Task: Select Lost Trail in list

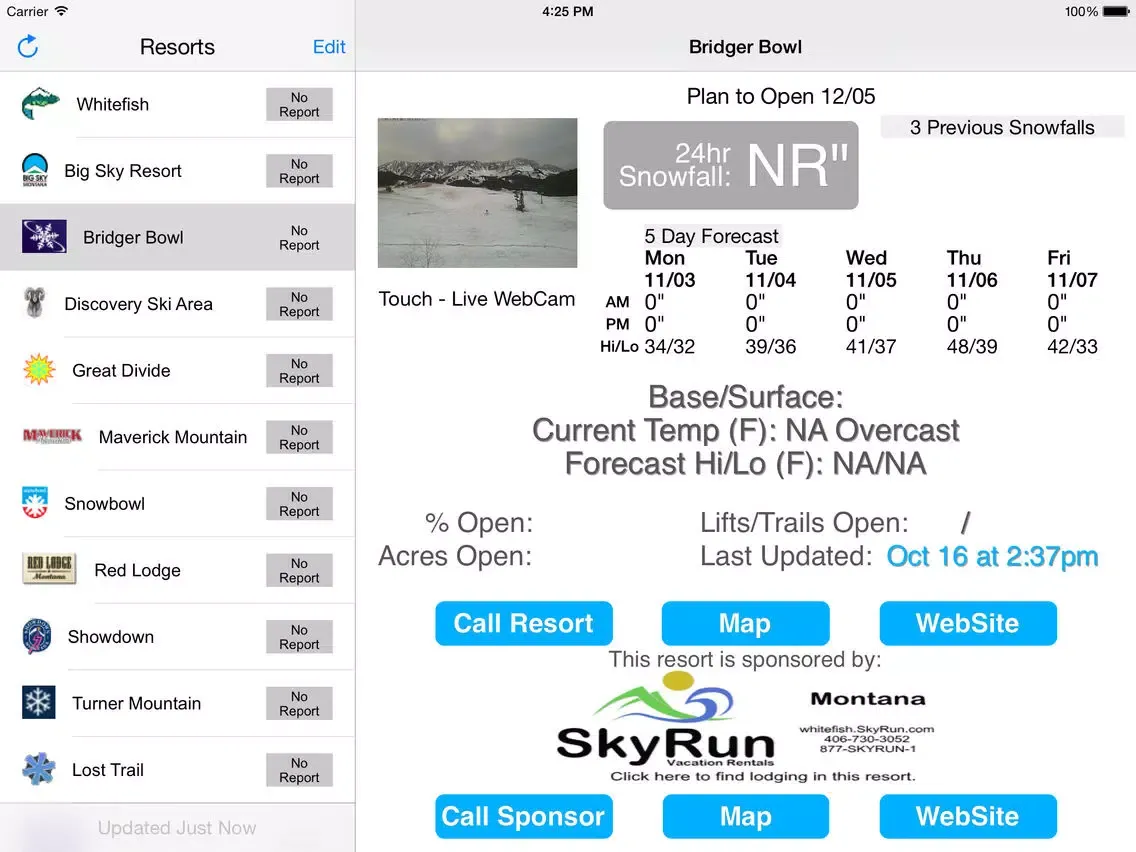Action: pos(178,770)
